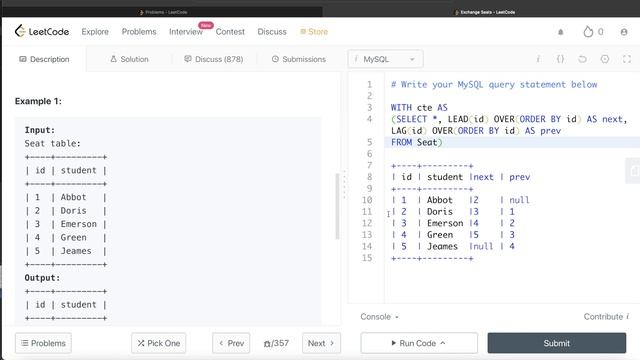Viewport: 640px width, 360px height.
Task: Click the panel resize handle dots
Action: 344,184
